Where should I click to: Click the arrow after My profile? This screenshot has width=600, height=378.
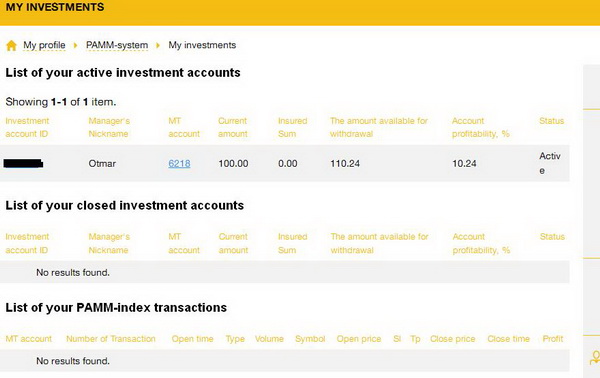click(75, 46)
